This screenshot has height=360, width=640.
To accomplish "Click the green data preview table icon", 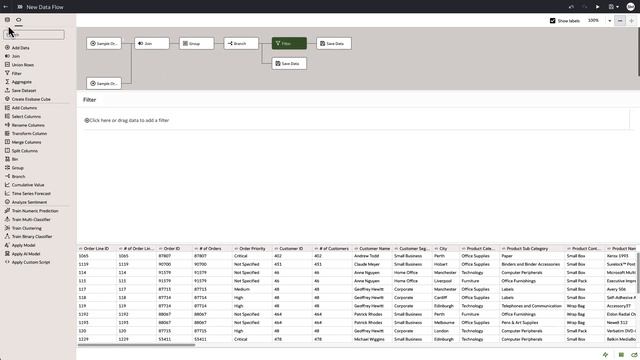I will click(621, 355).
